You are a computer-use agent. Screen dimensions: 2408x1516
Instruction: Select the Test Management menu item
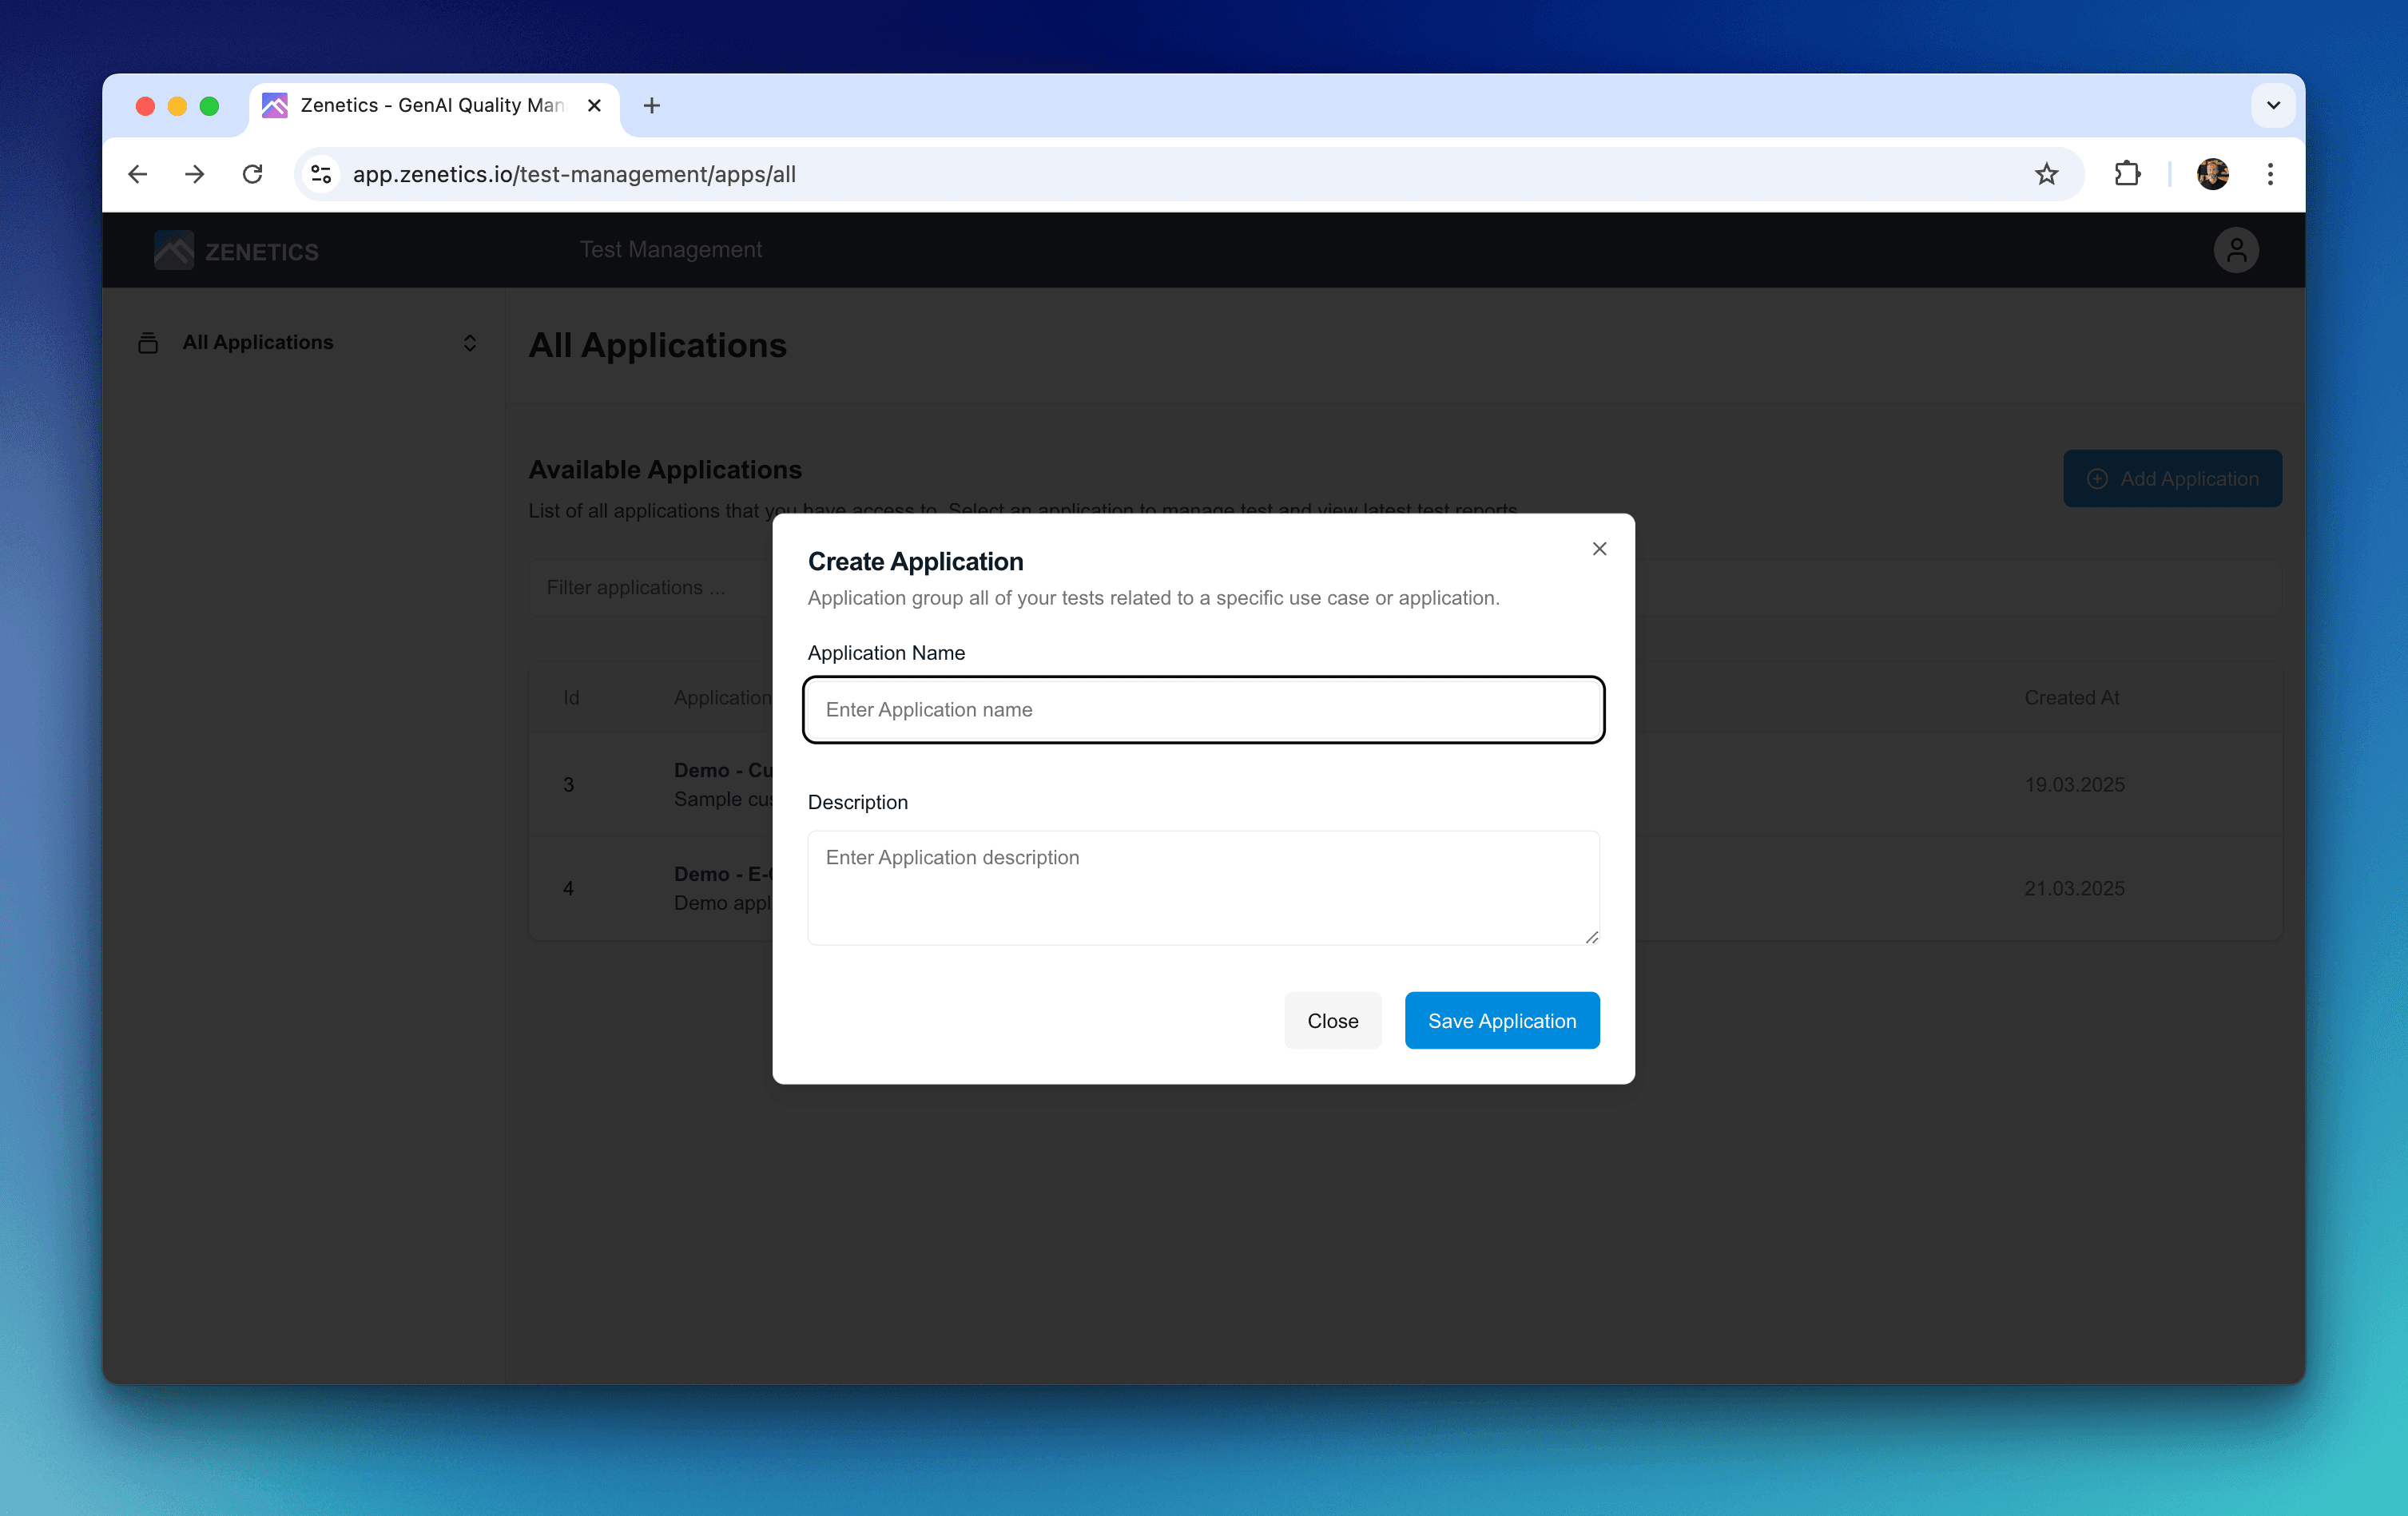(670, 250)
